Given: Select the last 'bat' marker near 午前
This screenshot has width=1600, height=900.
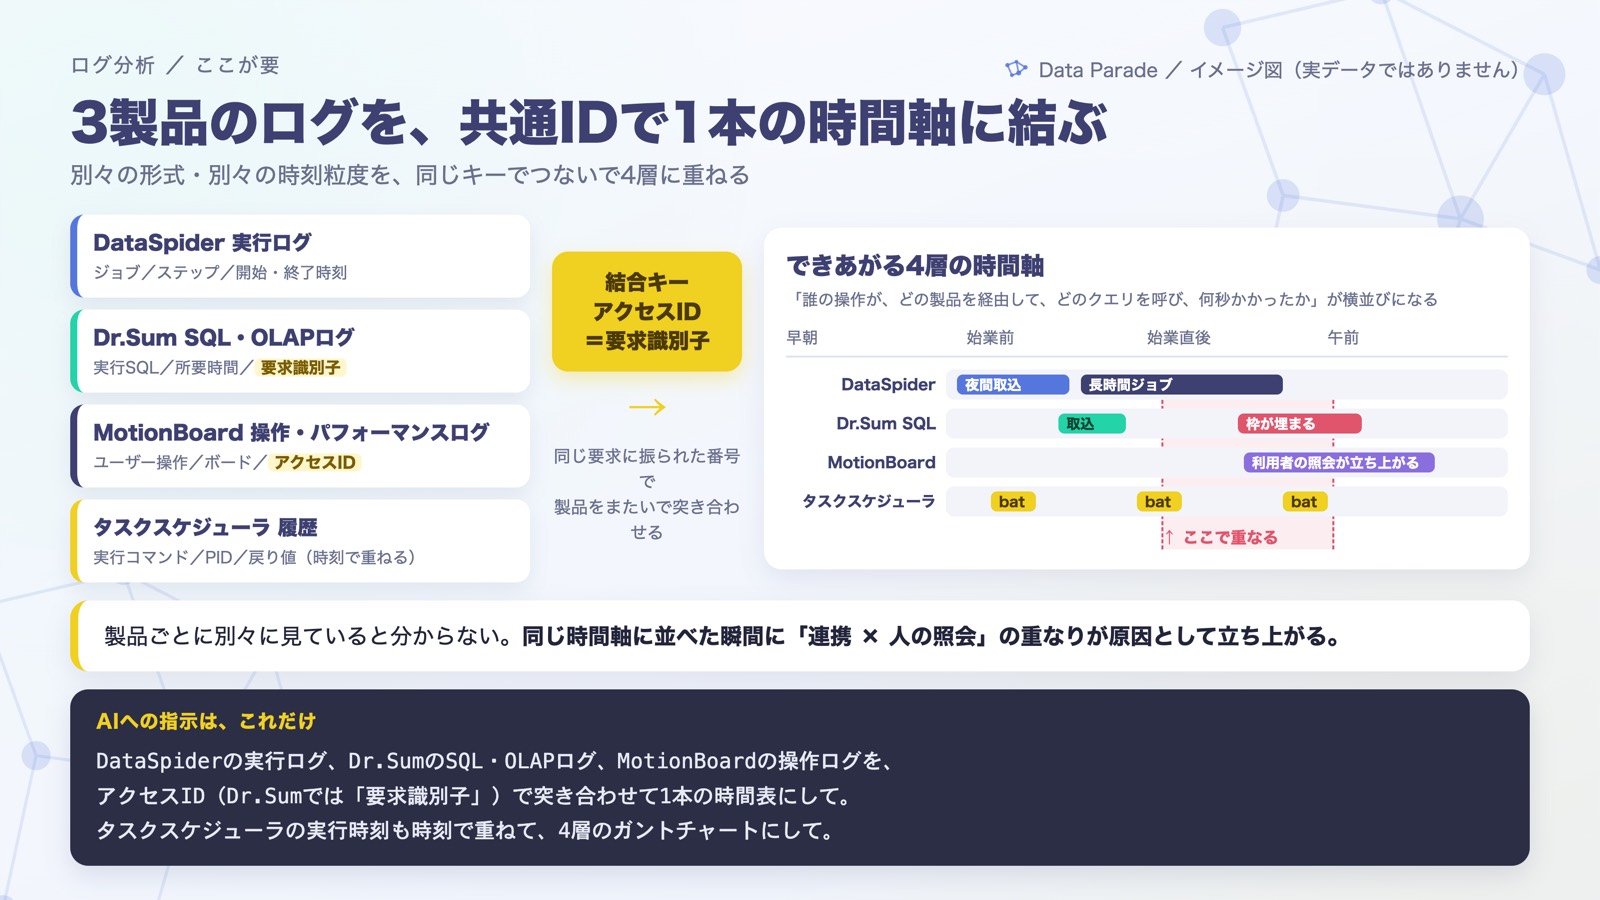Looking at the screenshot, I should click(x=1304, y=502).
